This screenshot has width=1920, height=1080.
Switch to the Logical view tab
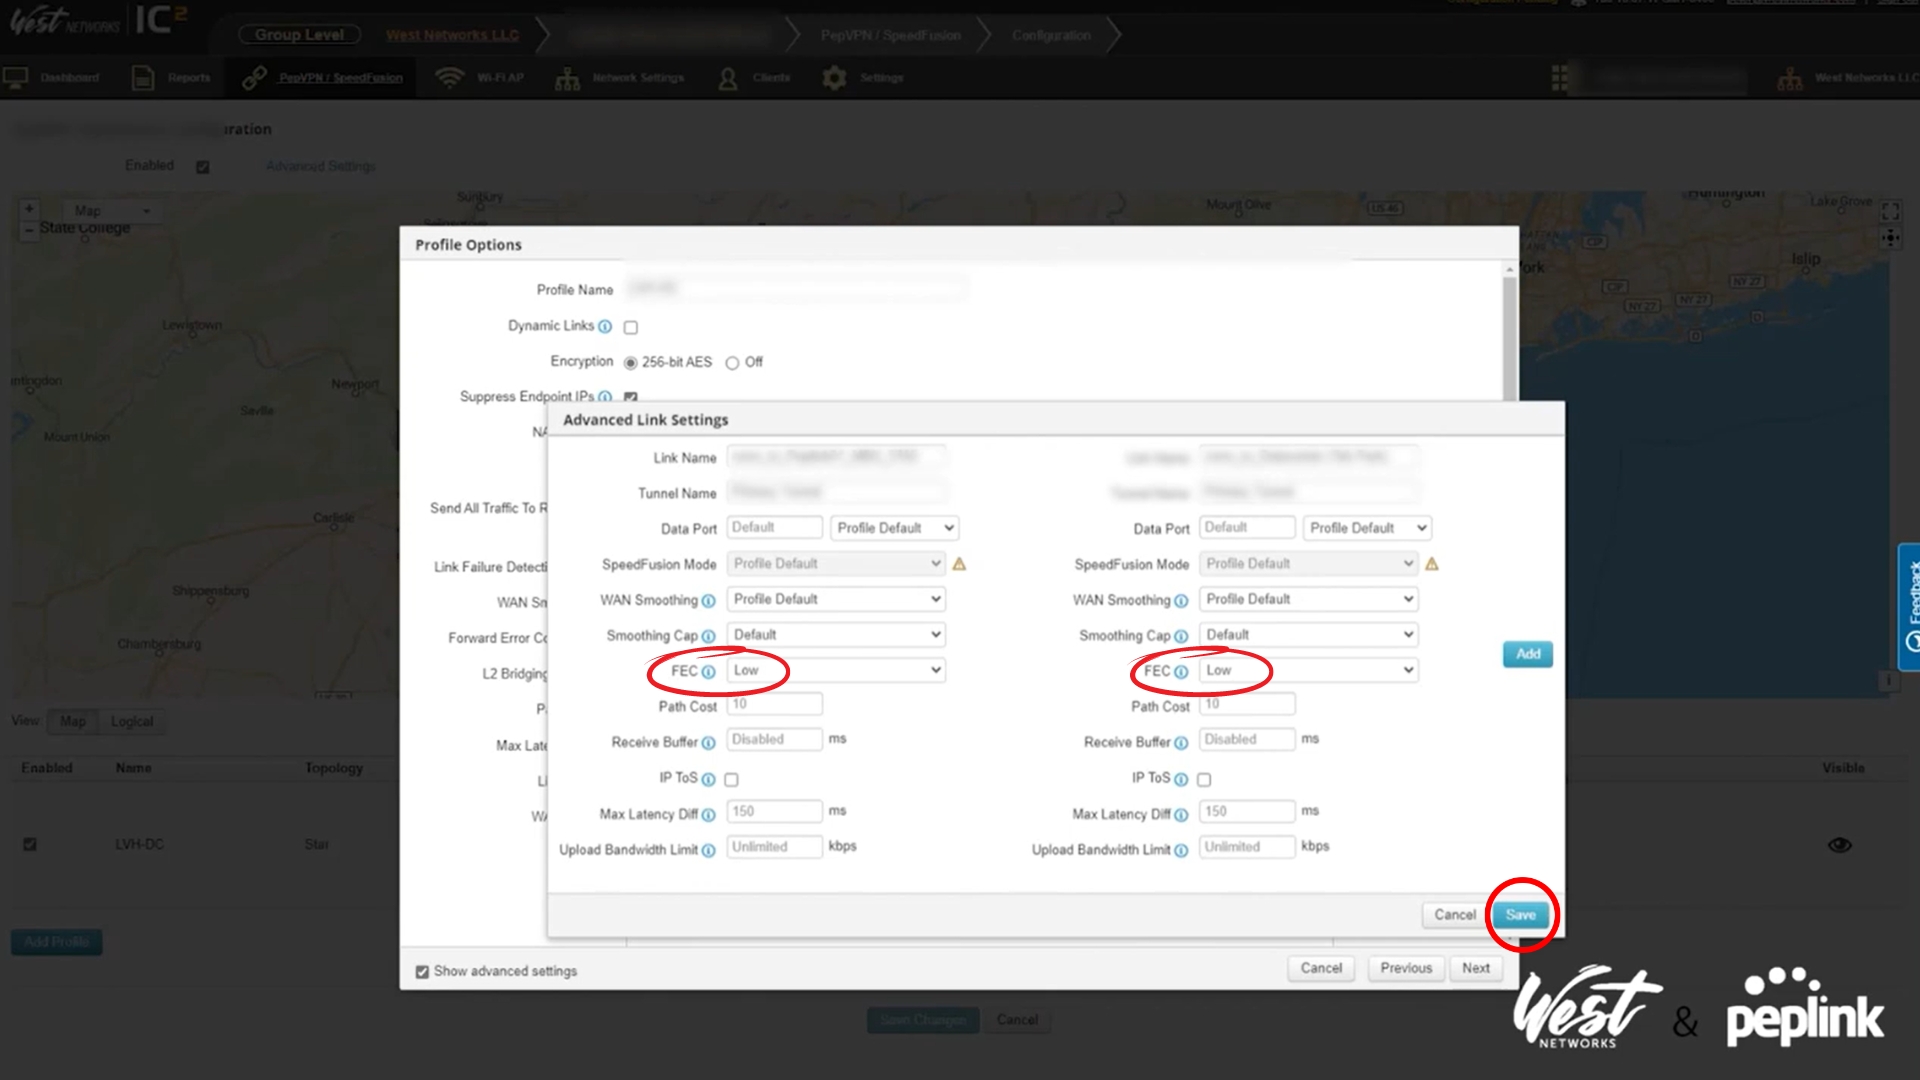pos(132,722)
